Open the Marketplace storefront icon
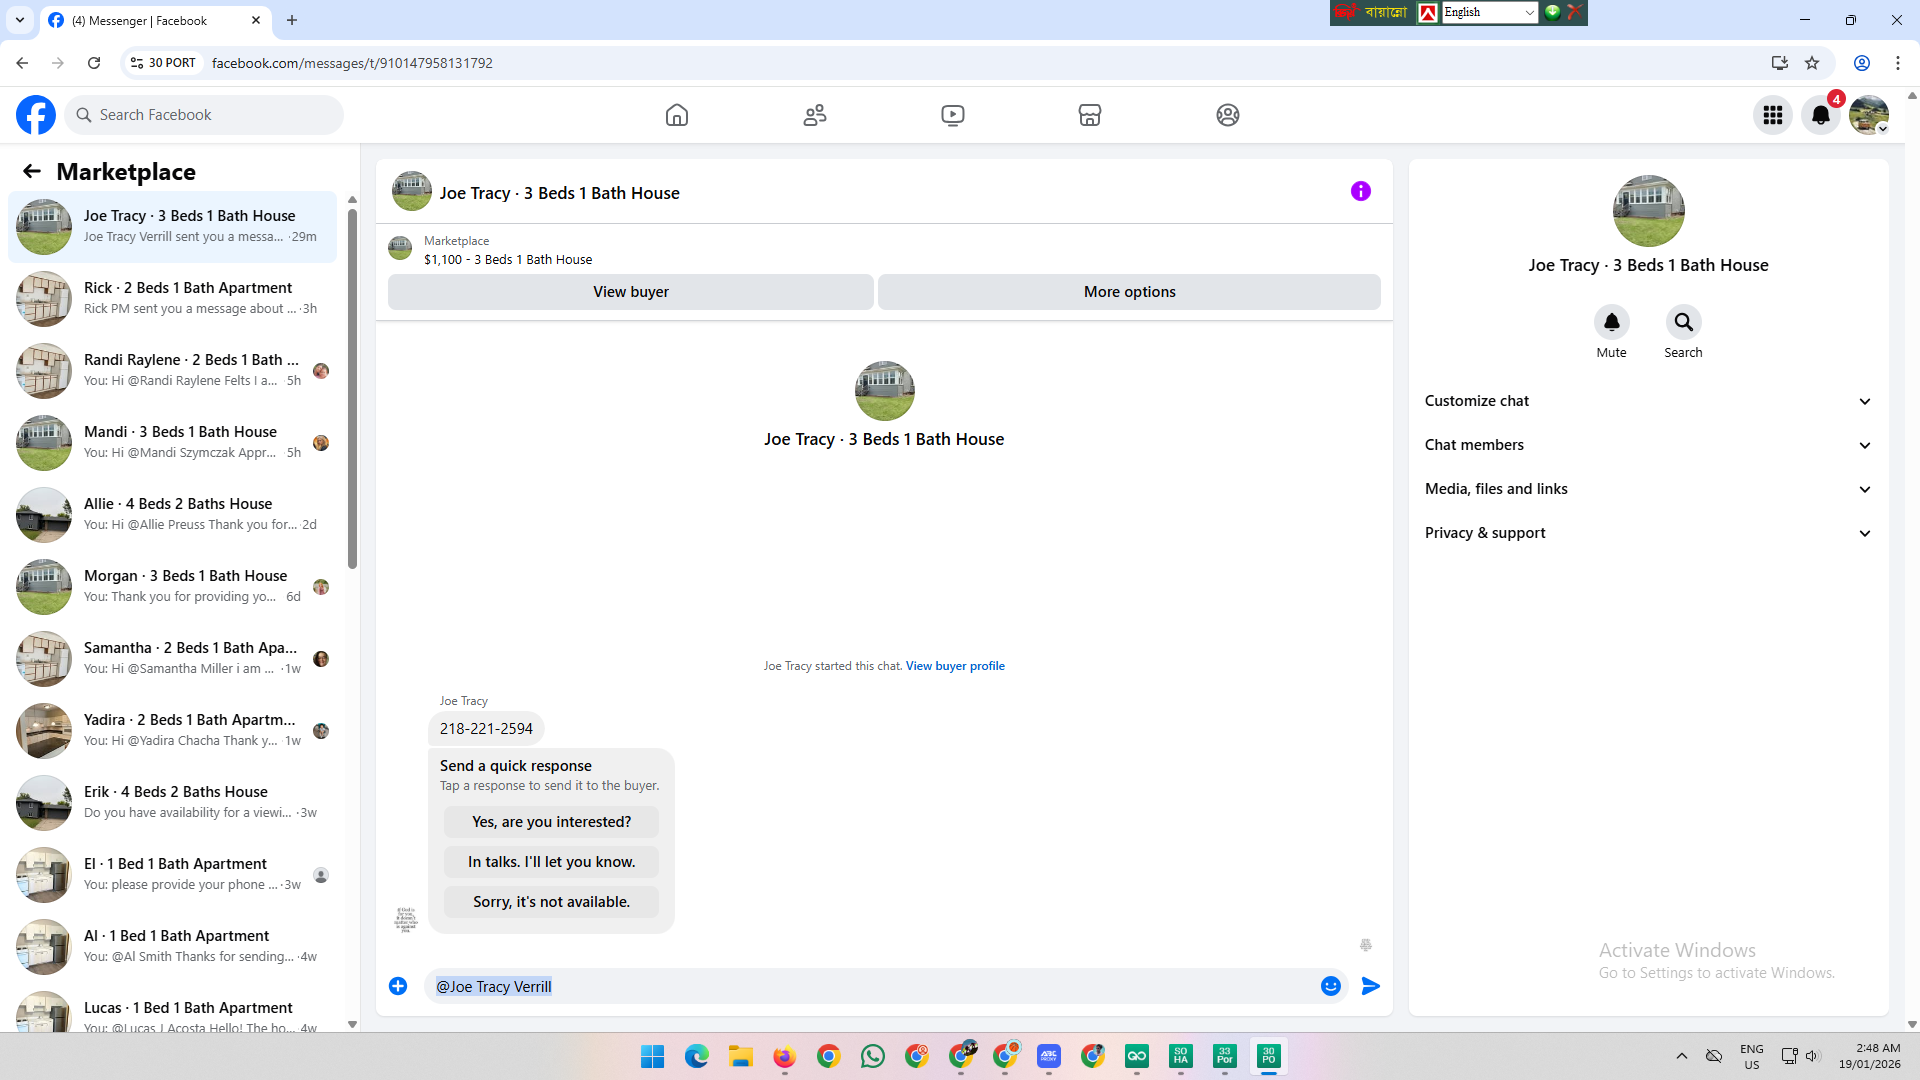This screenshot has width=1920, height=1080. point(1090,115)
